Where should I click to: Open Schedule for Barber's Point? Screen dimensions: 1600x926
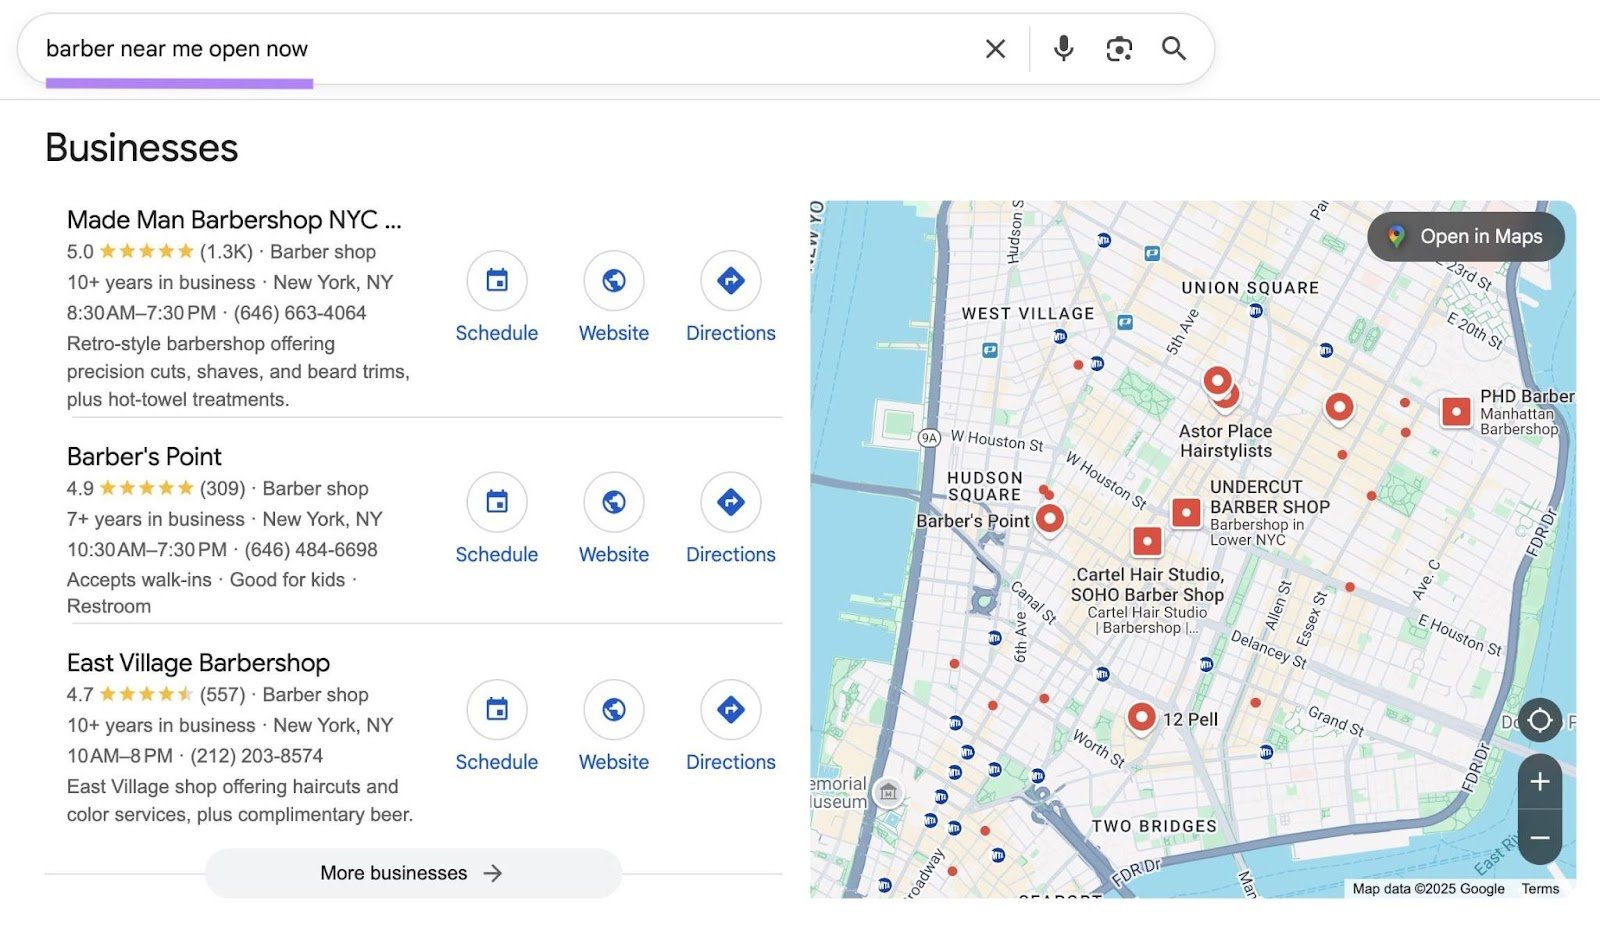[x=497, y=502]
